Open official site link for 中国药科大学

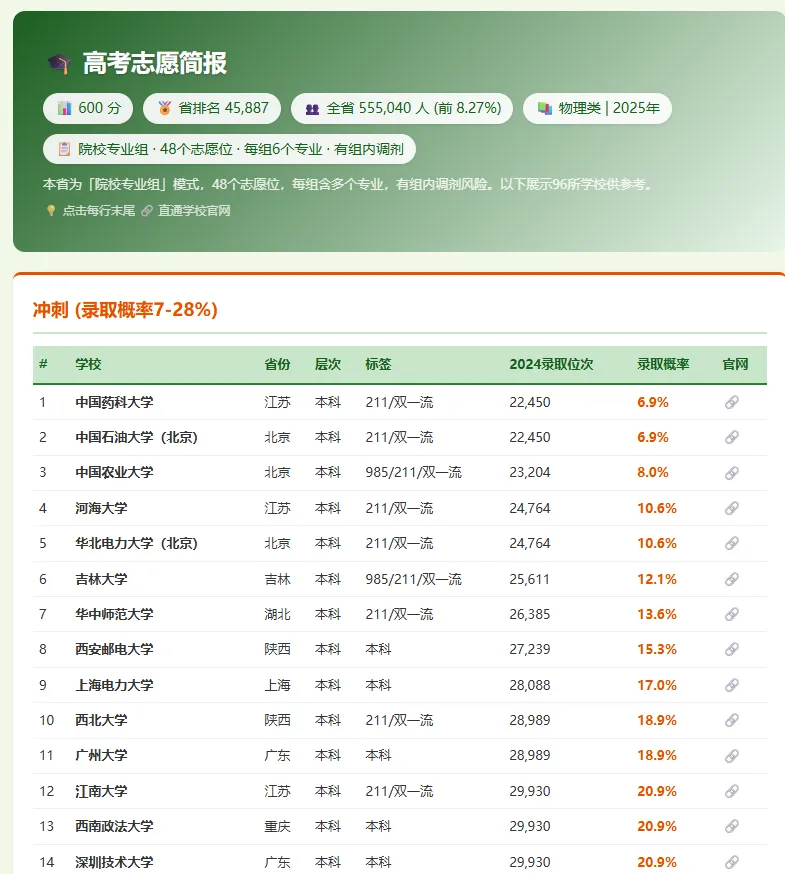731,402
